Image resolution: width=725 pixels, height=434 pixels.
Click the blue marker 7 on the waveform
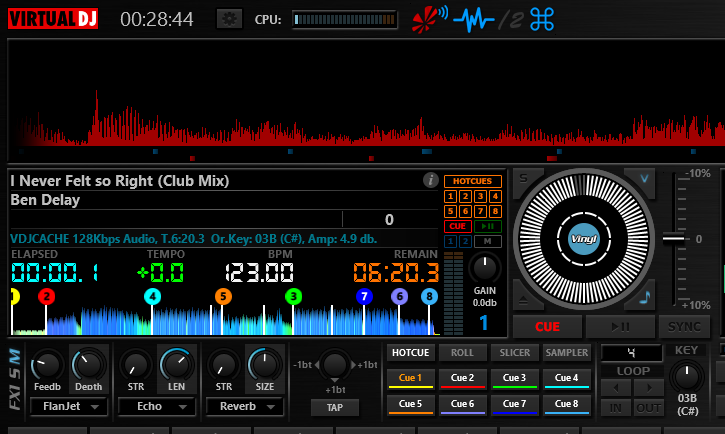click(x=364, y=296)
